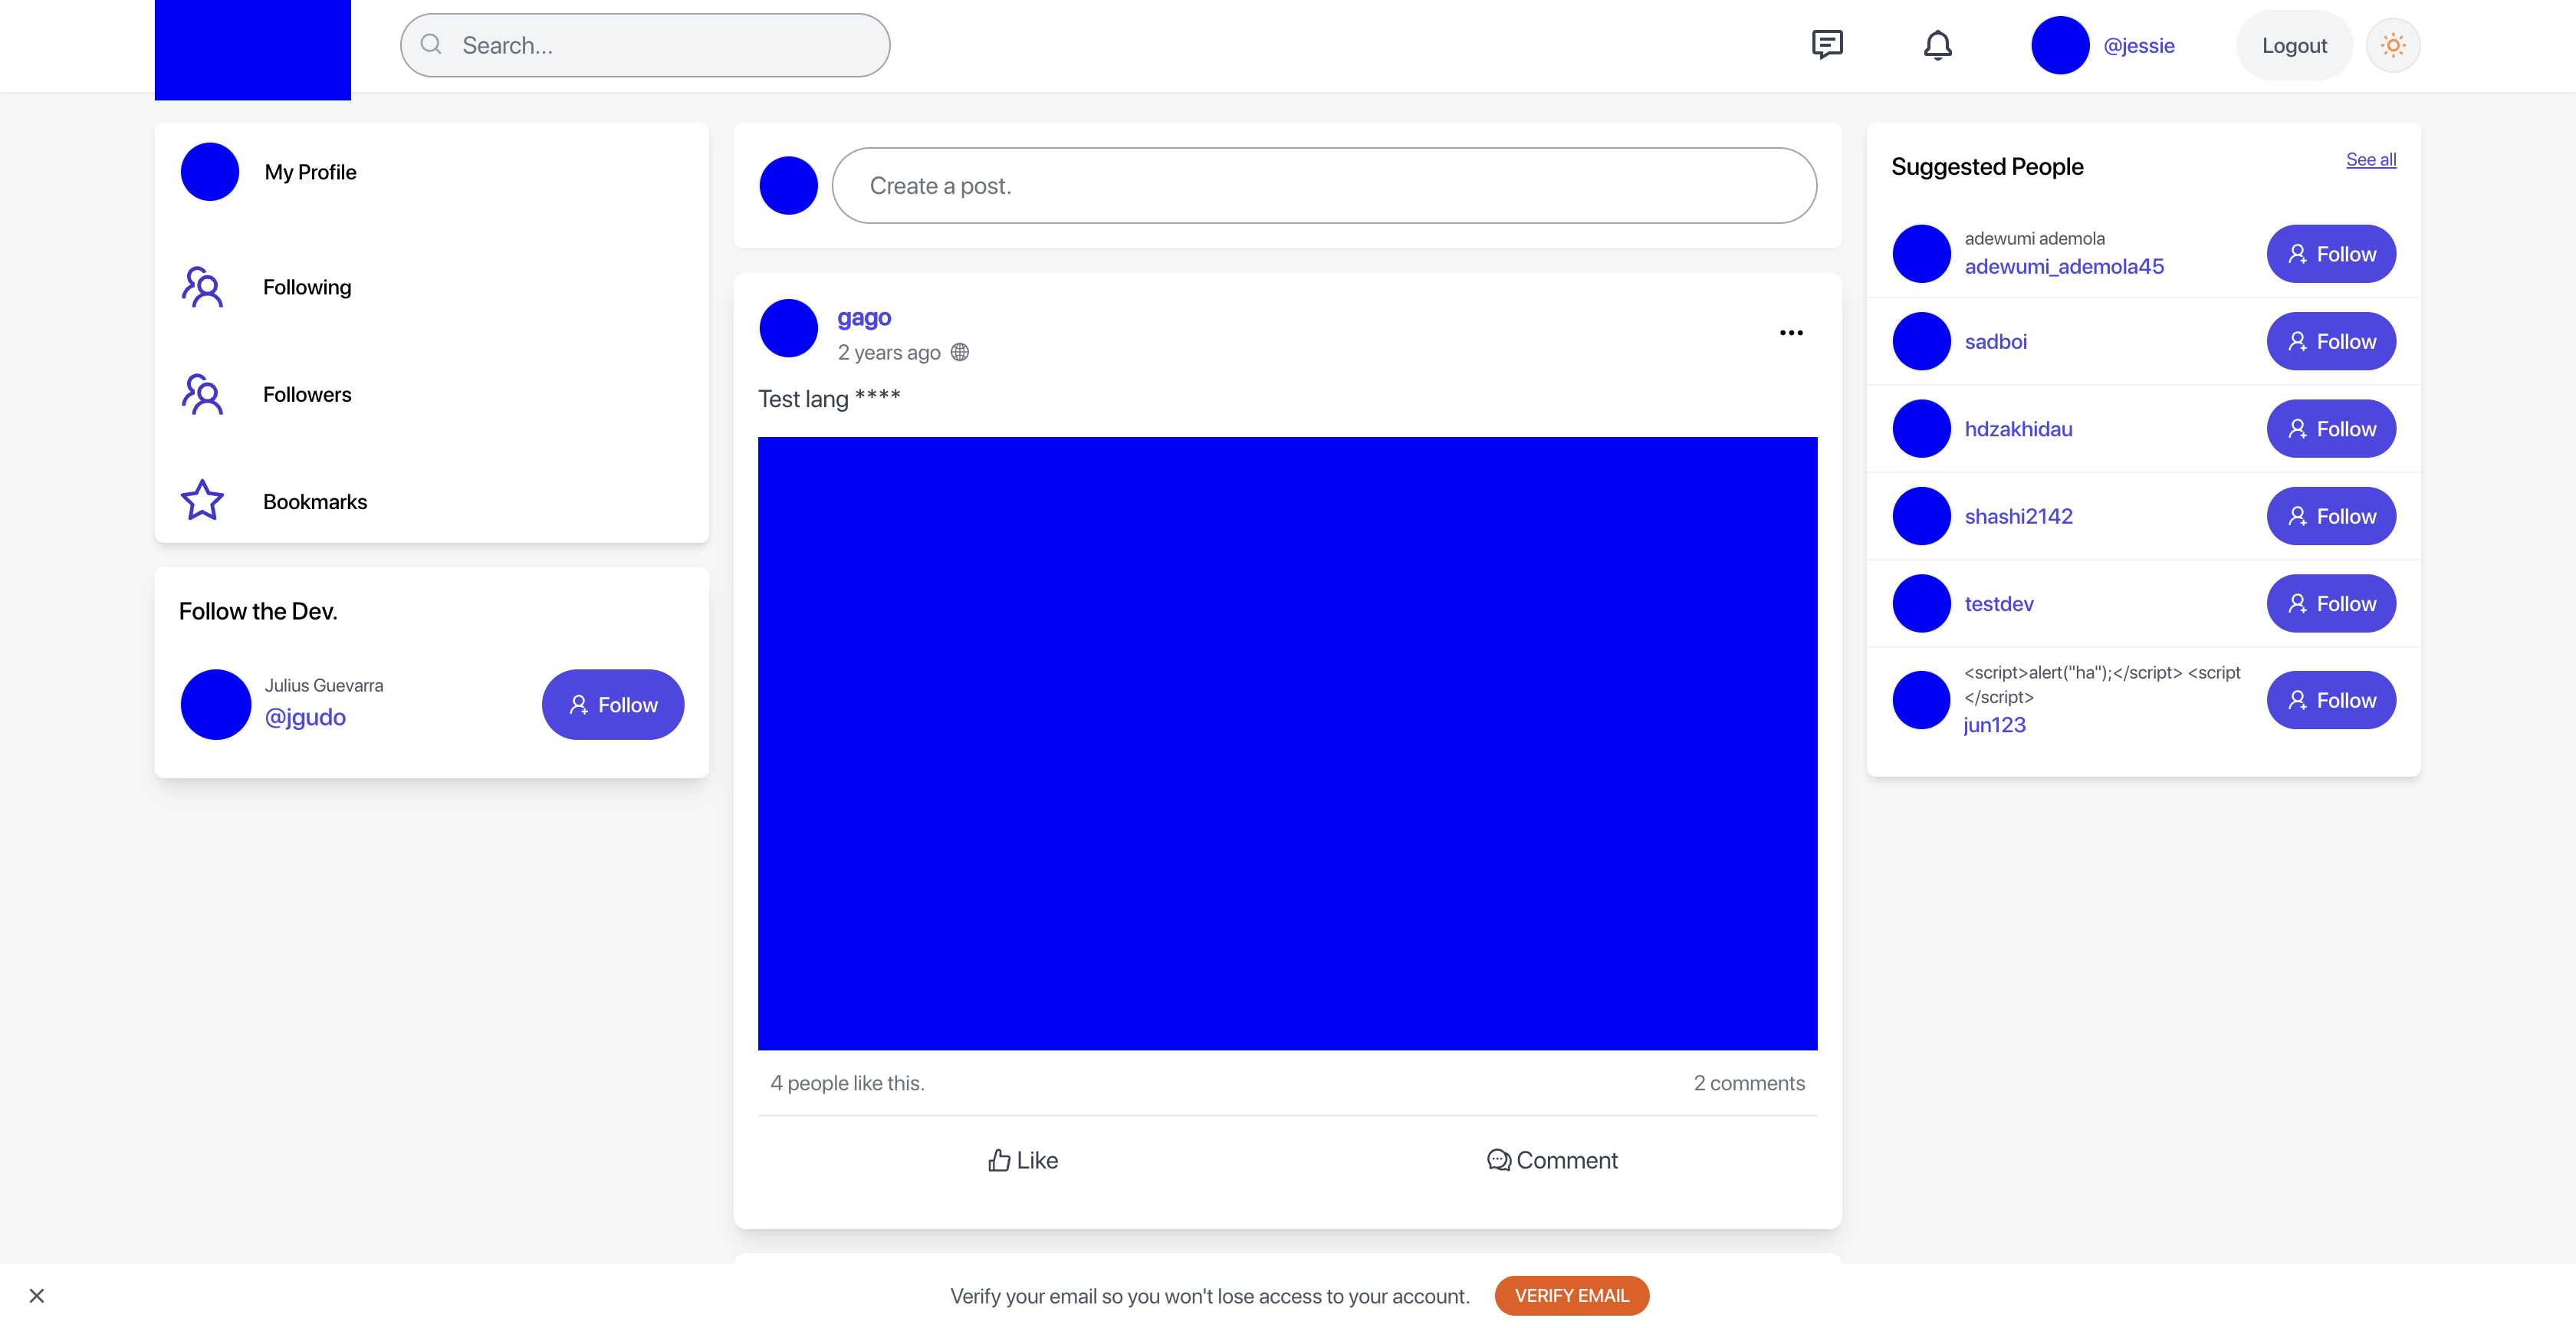Open the Followers menu item

307,394
